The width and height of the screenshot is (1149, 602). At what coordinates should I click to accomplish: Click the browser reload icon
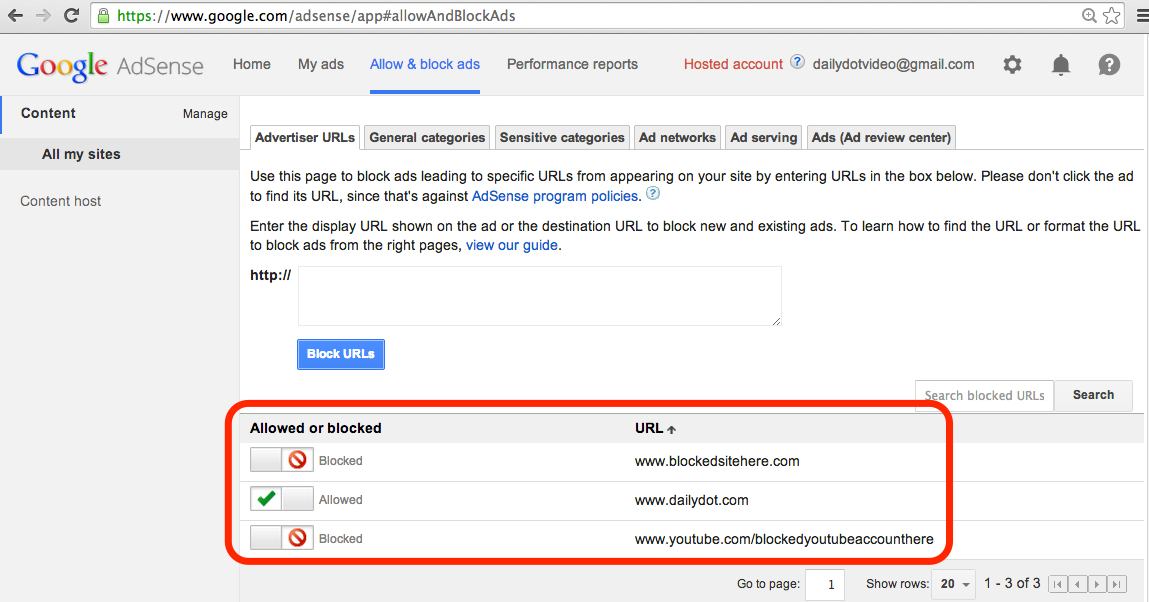coord(71,16)
